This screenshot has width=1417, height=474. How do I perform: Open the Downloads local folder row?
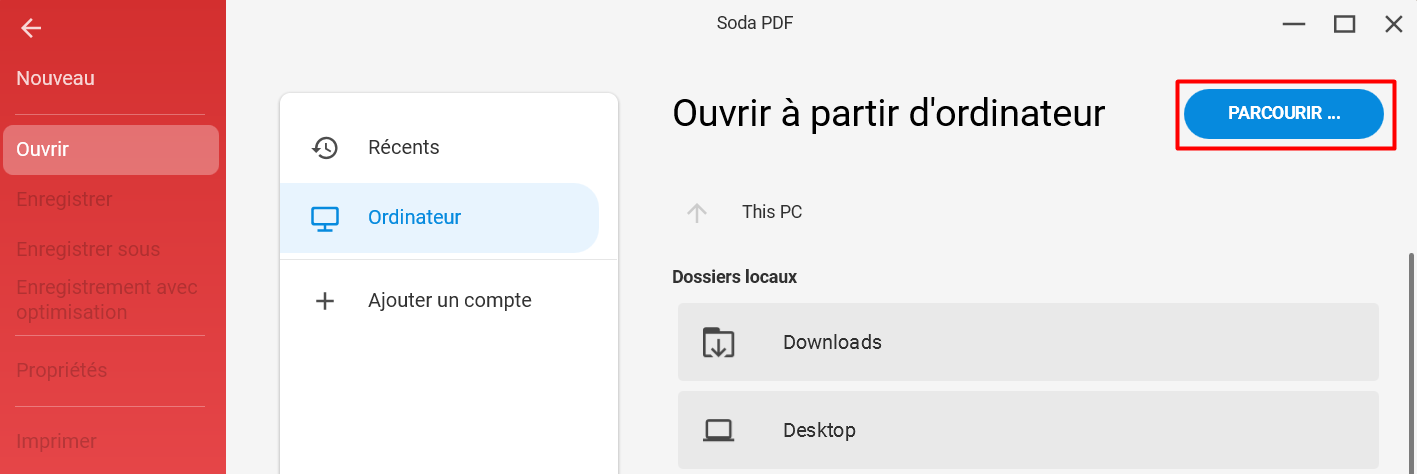pyautogui.click(x=1028, y=342)
